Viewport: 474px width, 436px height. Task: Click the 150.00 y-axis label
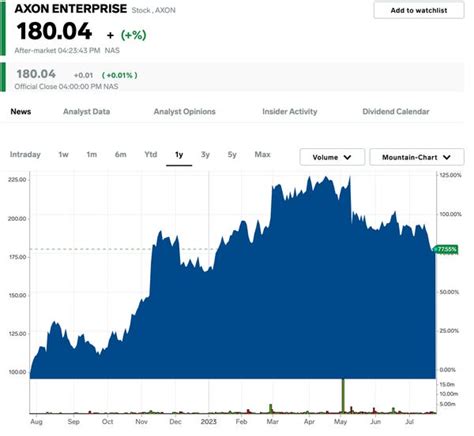(17, 295)
